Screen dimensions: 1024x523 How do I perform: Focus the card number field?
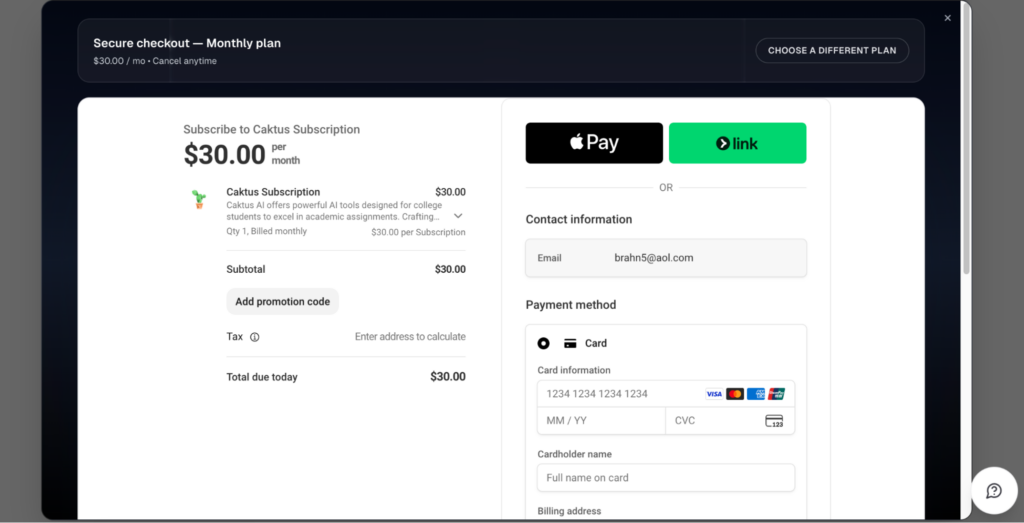tap(665, 394)
